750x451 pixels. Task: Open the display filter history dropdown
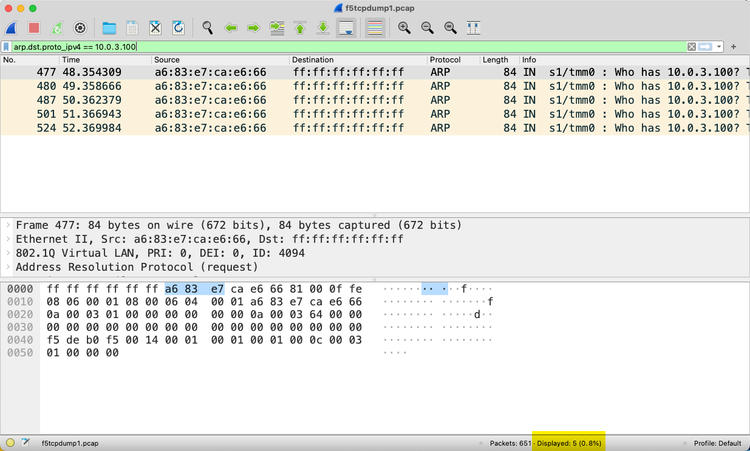[x=721, y=47]
